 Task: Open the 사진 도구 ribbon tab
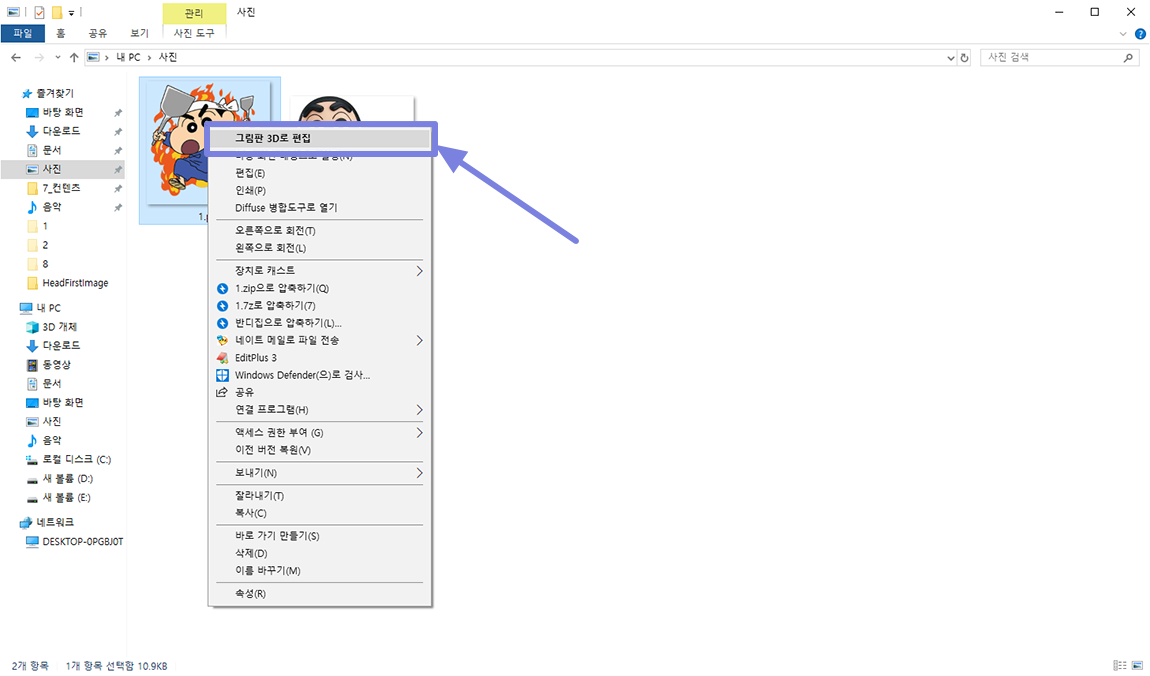(194, 33)
